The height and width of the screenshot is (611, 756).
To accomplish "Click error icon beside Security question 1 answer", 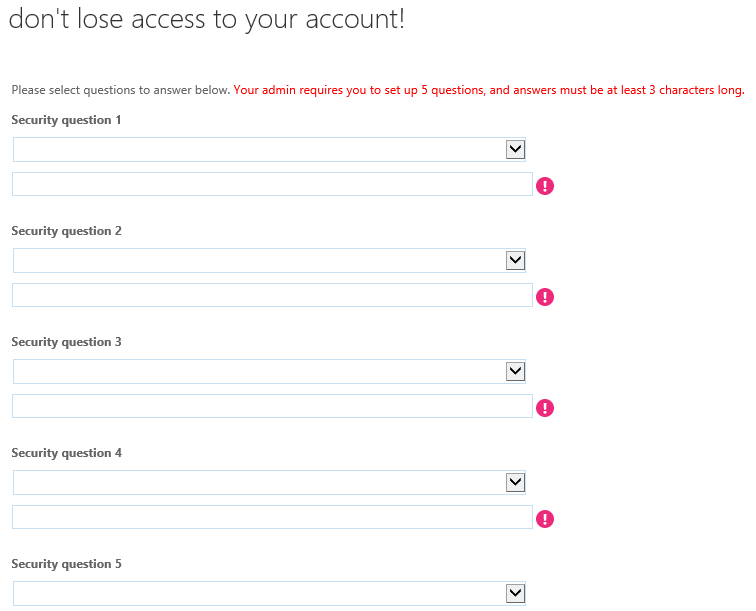I will coord(545,185).
